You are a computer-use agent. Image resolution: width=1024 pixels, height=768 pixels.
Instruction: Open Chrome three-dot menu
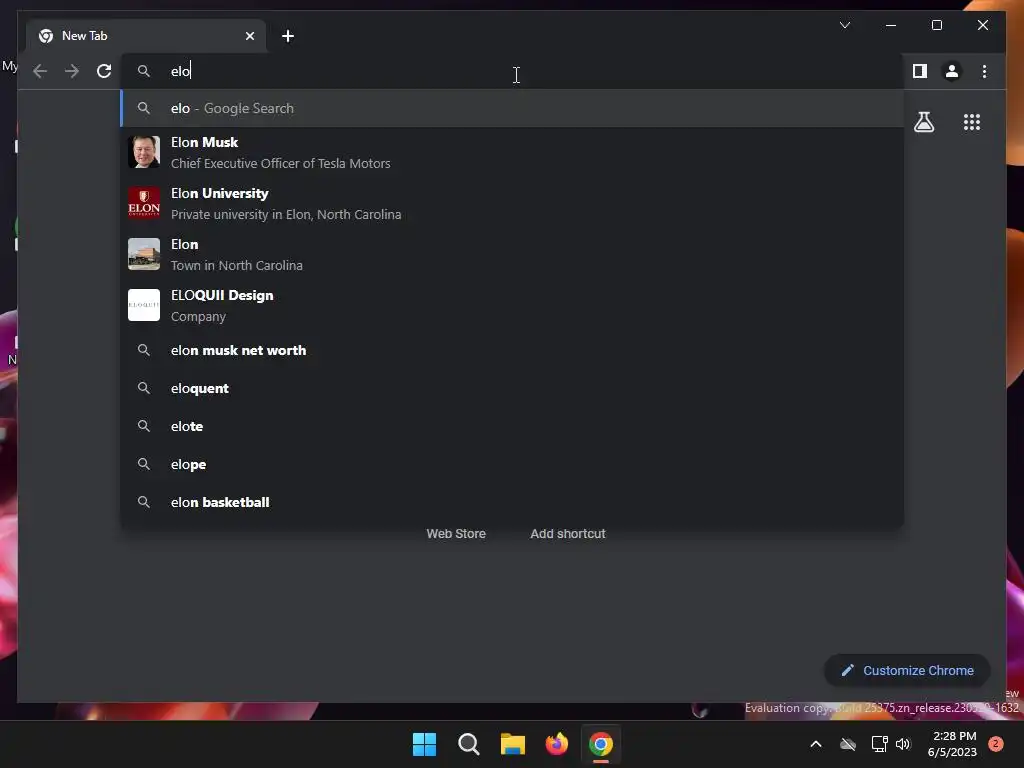(984, 71)
